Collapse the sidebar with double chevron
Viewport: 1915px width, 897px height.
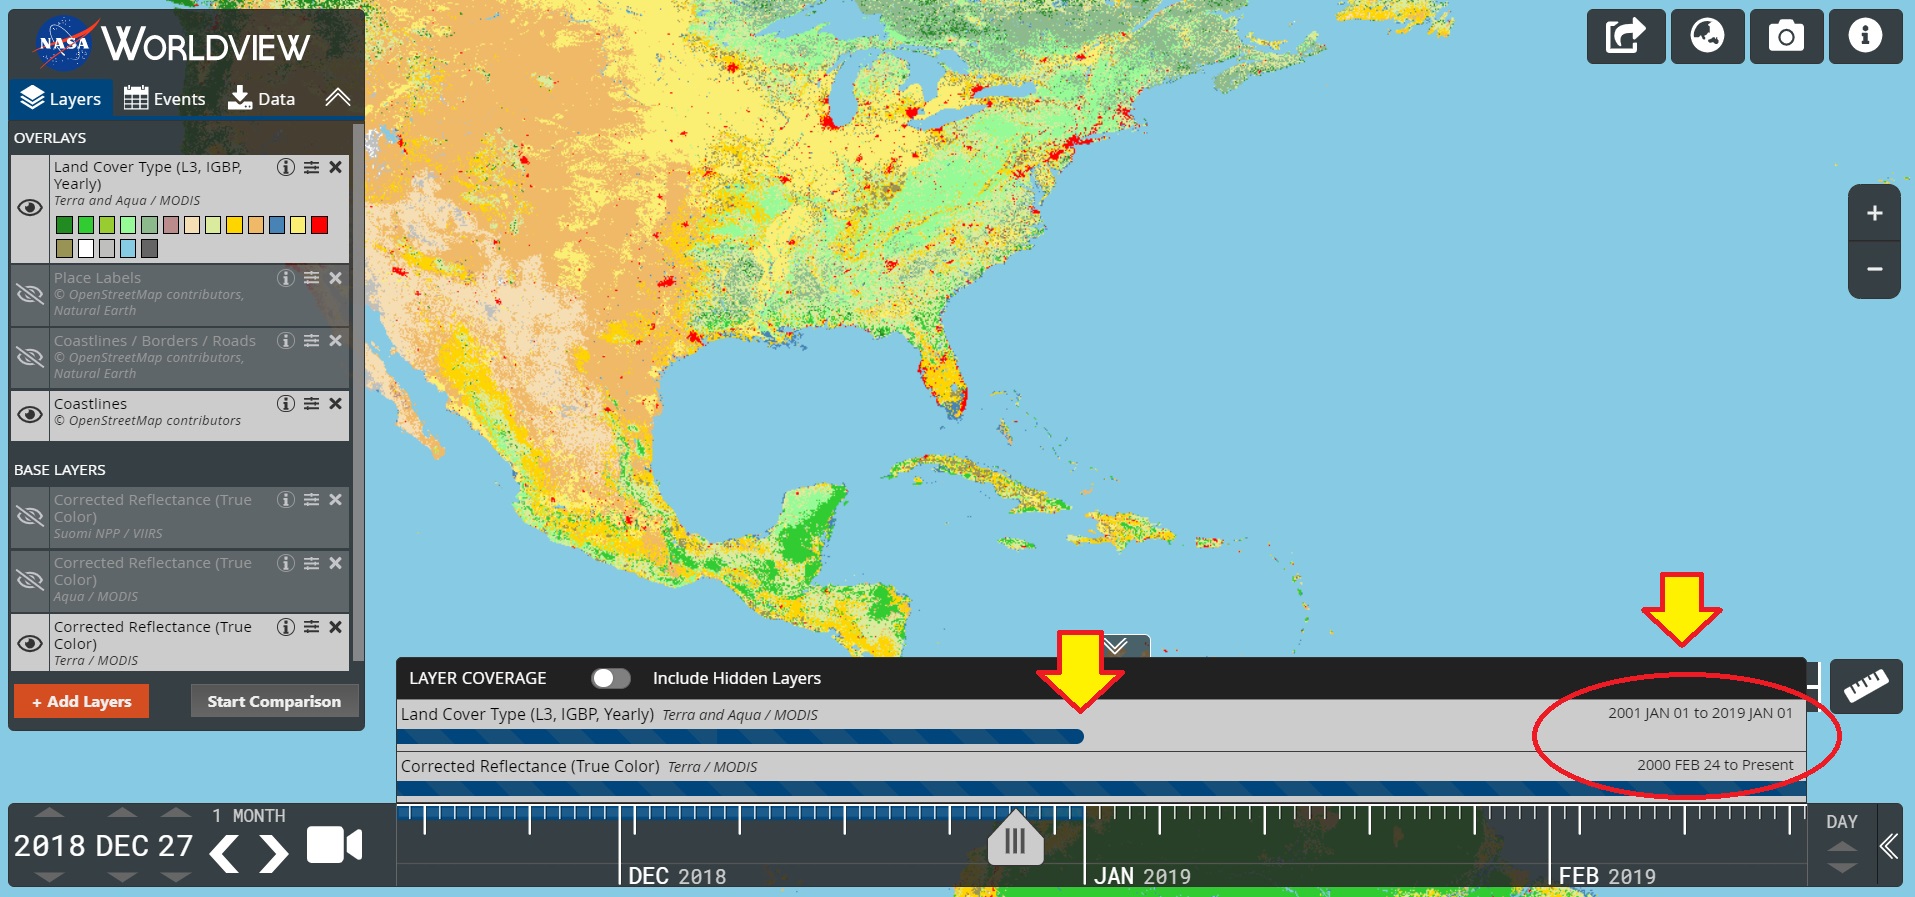click(338, 98)
